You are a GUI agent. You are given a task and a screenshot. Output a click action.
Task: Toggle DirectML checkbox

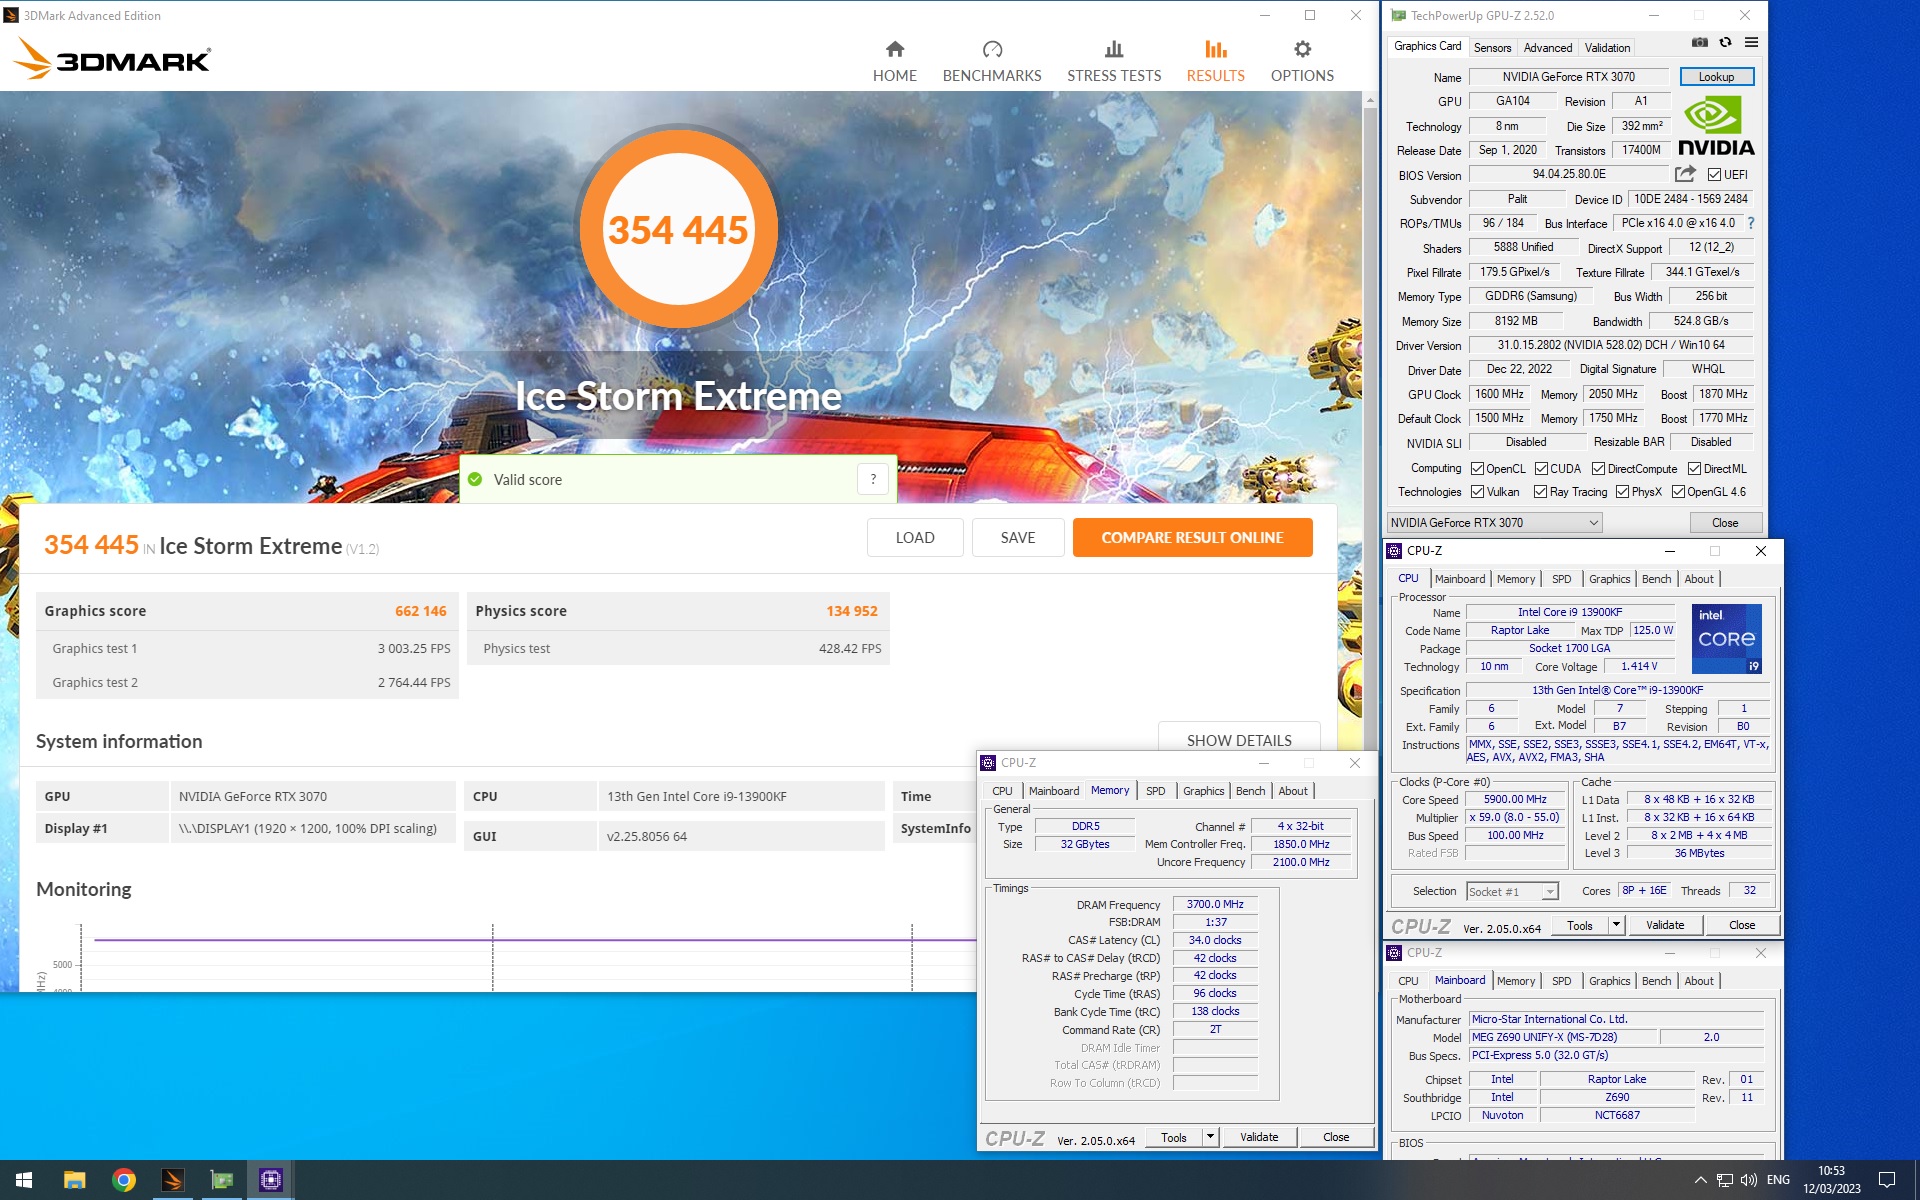tap(1694, 469)
